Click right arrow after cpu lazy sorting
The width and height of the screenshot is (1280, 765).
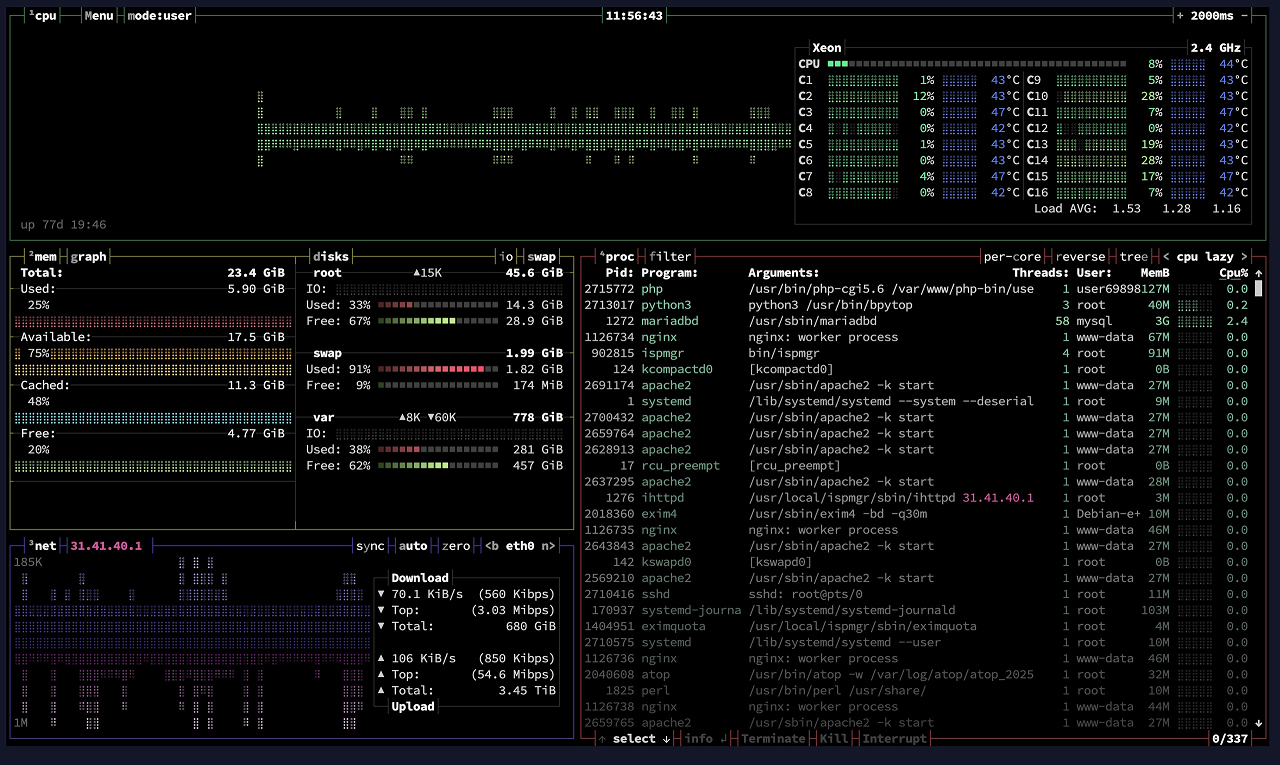tap(1244, 257)
